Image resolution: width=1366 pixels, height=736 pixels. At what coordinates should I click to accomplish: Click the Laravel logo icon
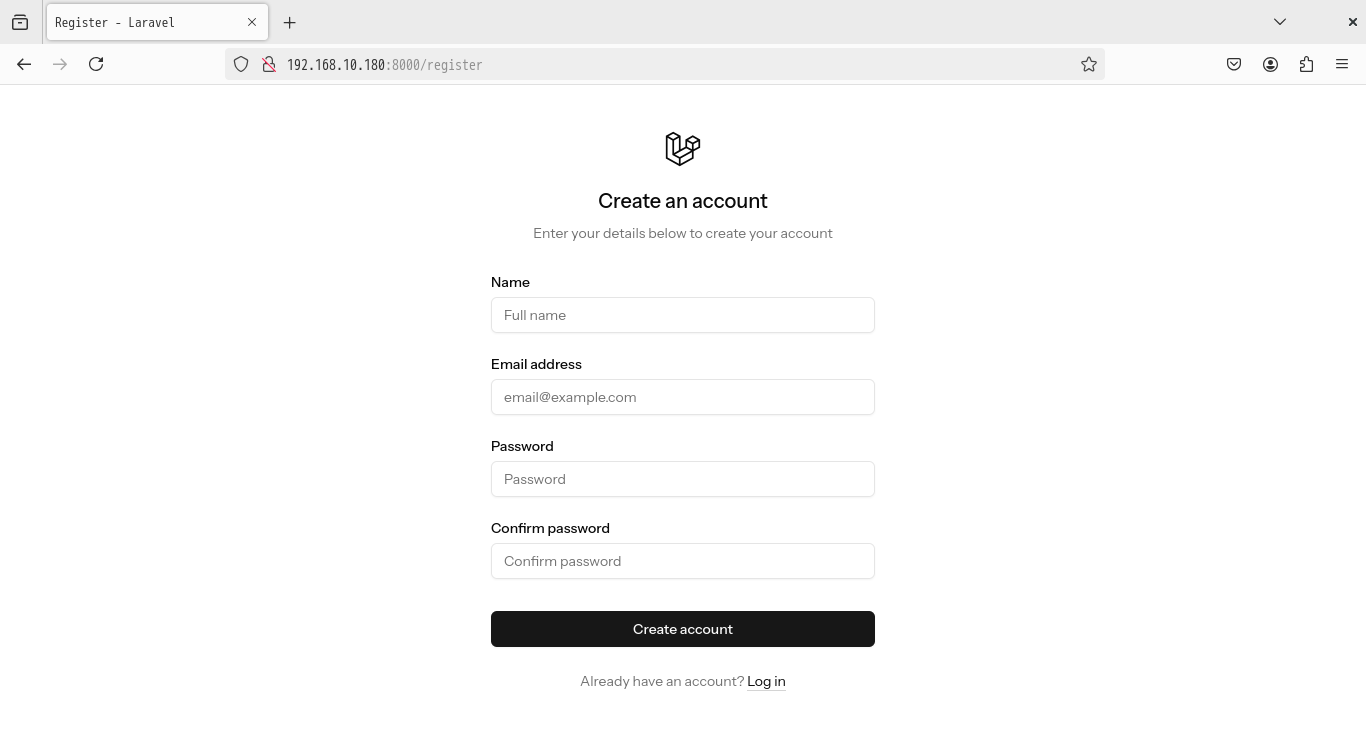point(683,149)
